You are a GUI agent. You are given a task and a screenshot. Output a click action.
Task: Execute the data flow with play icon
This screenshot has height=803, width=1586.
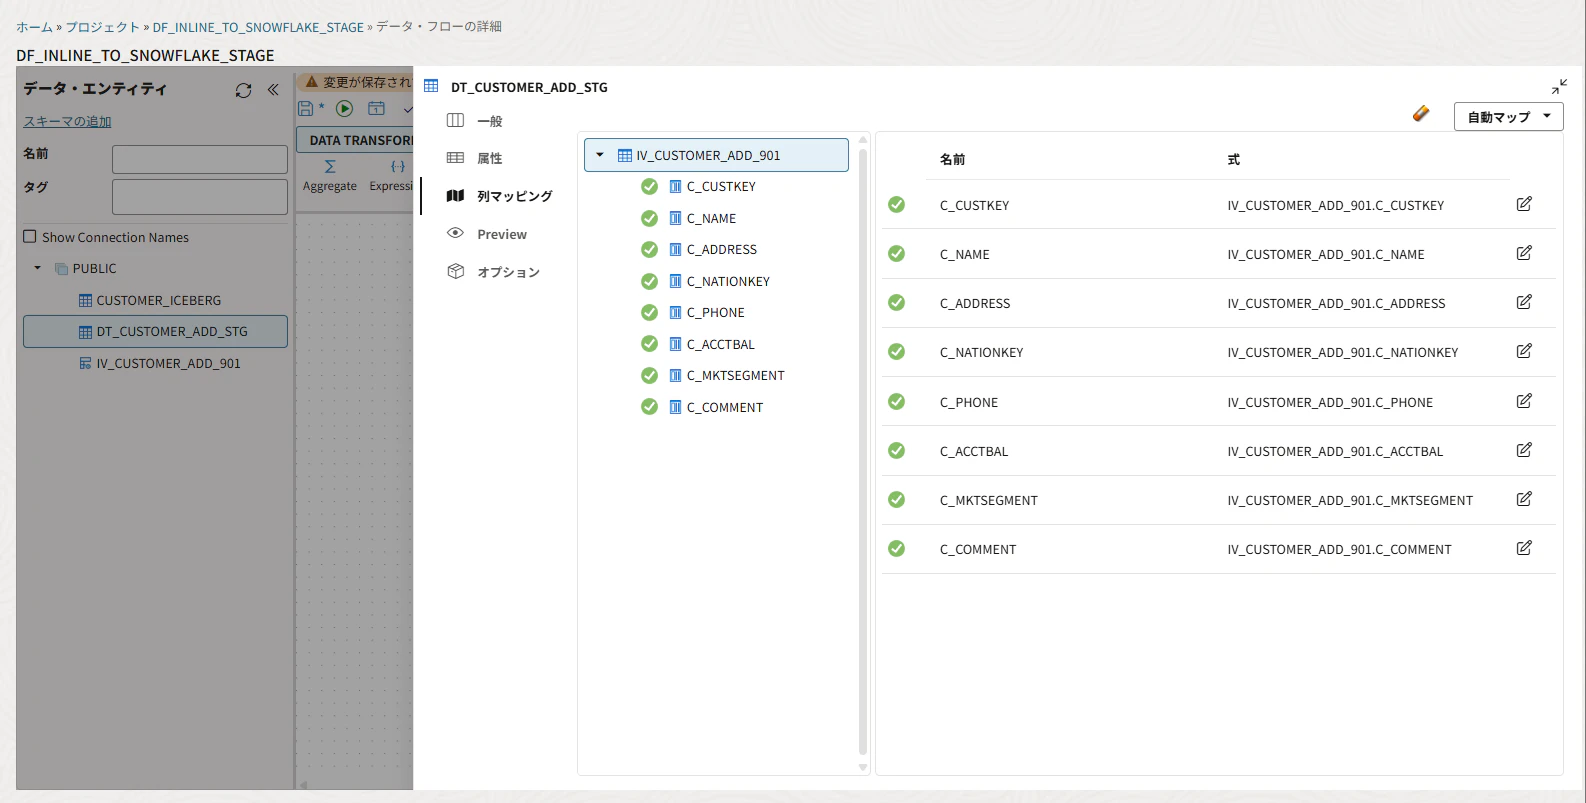click(344, 108)
